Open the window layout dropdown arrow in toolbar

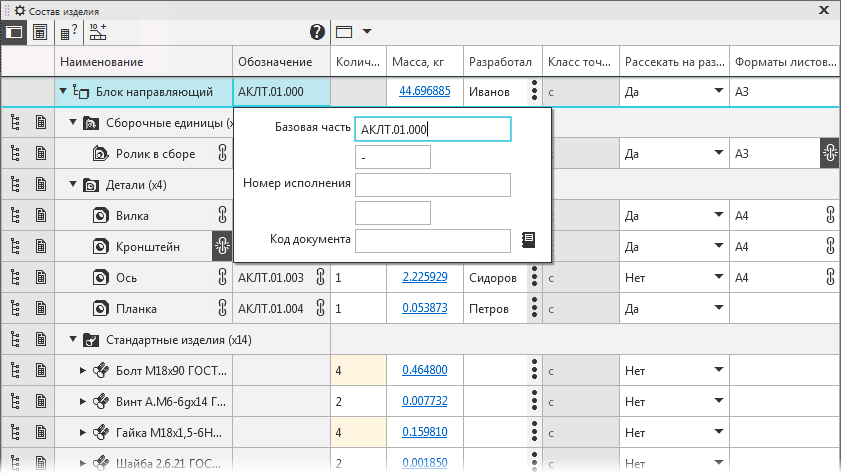(x=367, y=32)
